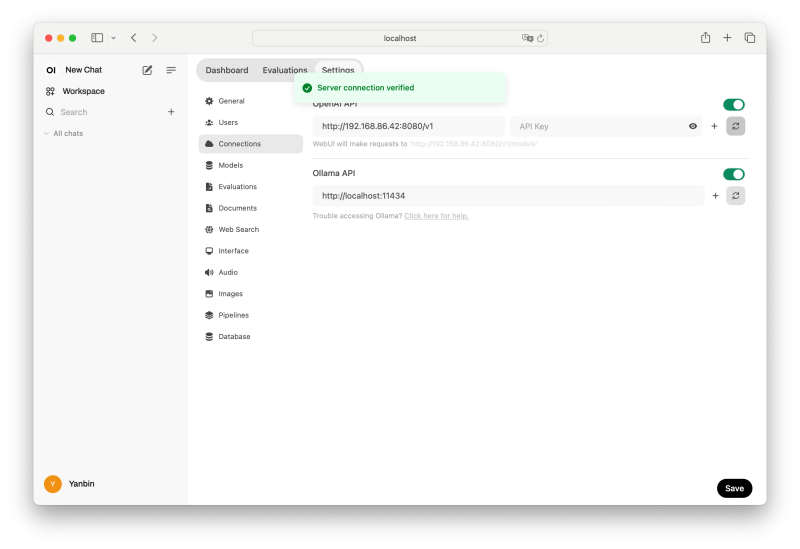Viewport: 800px width, 549px height.
Task: Click Safari share icon in toolbar
Action: (x=705, y=38)
